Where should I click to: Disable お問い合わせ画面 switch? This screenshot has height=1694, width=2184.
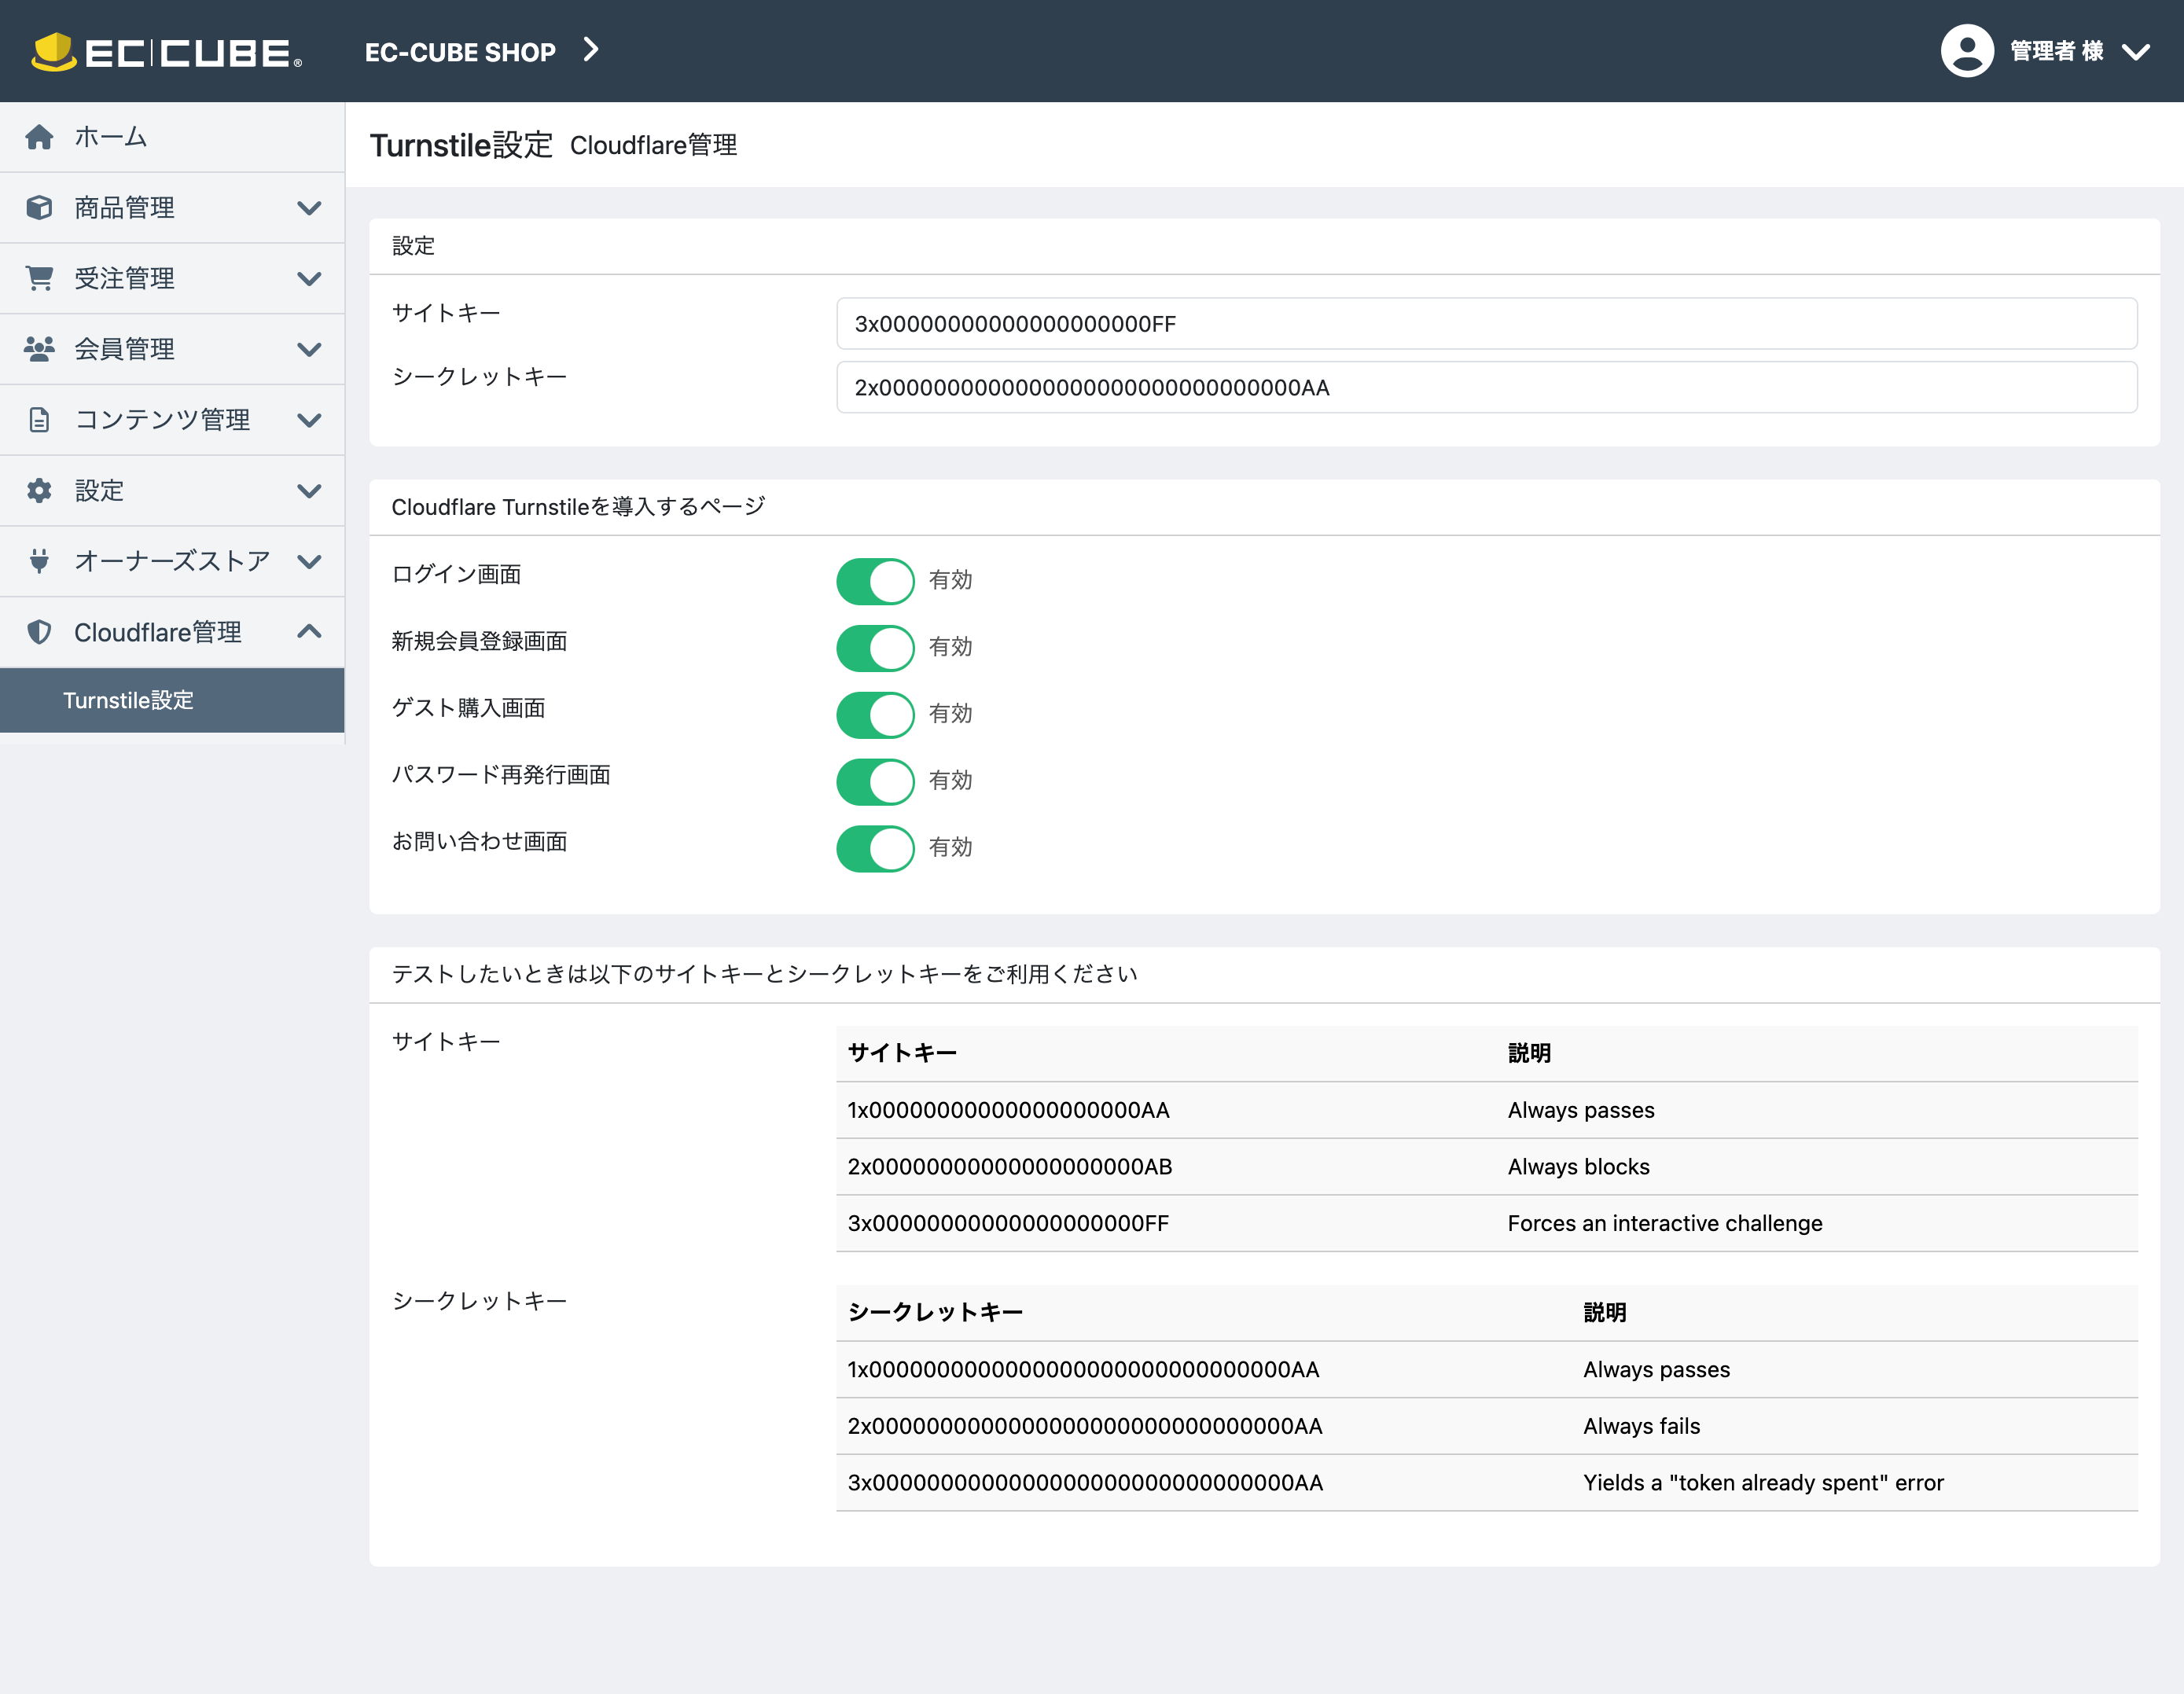875,849
